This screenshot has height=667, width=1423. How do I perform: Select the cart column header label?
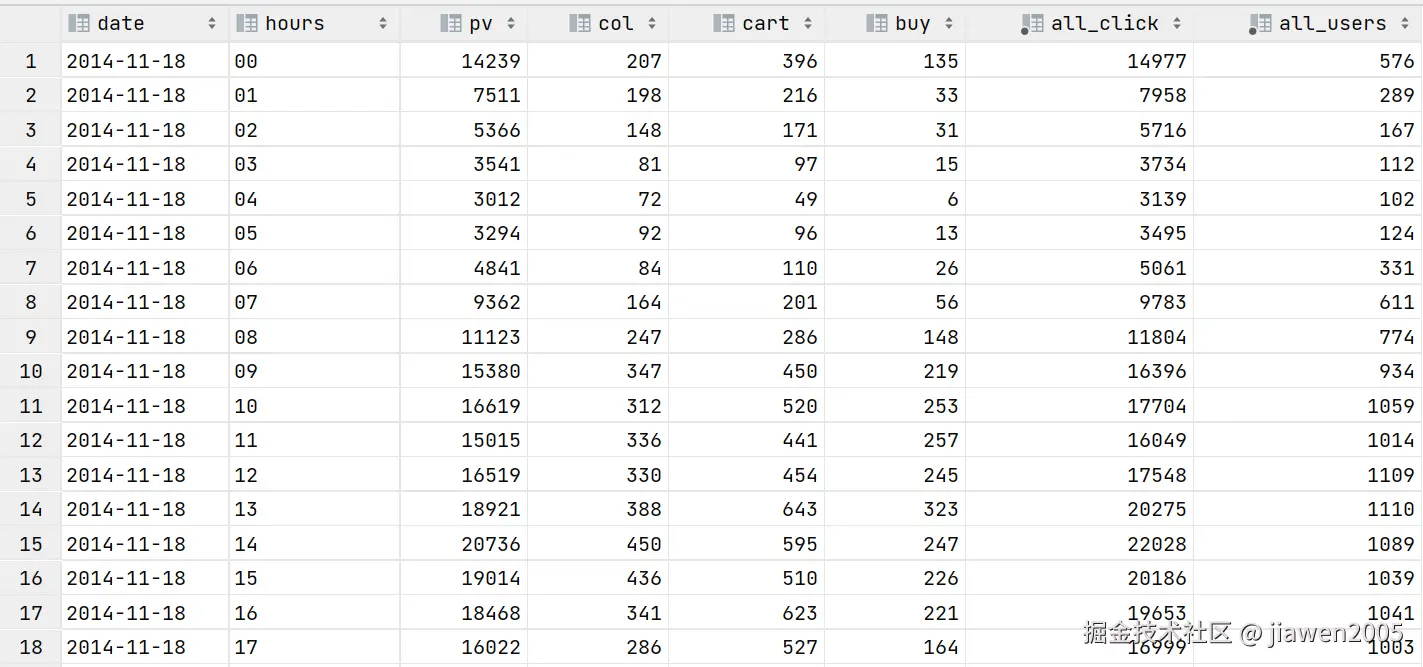click(766, 23)
